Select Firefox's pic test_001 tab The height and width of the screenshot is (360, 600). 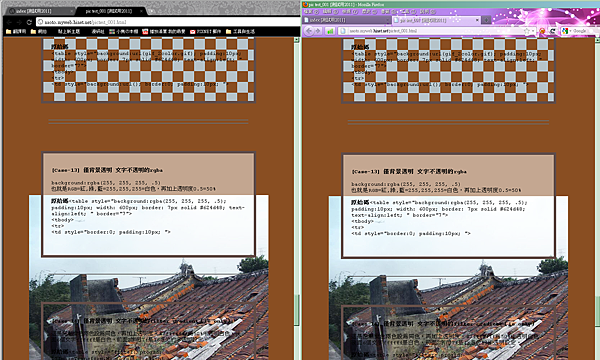(x=436, y=20)
